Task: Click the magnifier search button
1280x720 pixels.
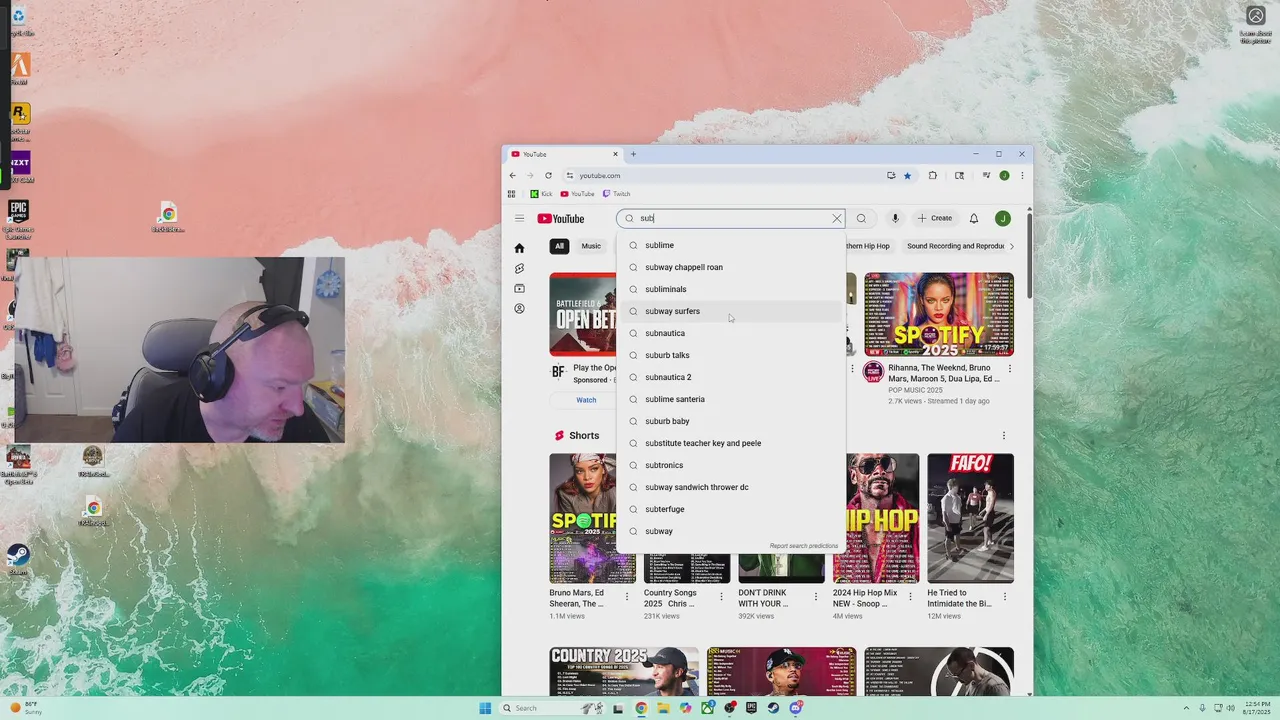Action: (x=861, y=218)
